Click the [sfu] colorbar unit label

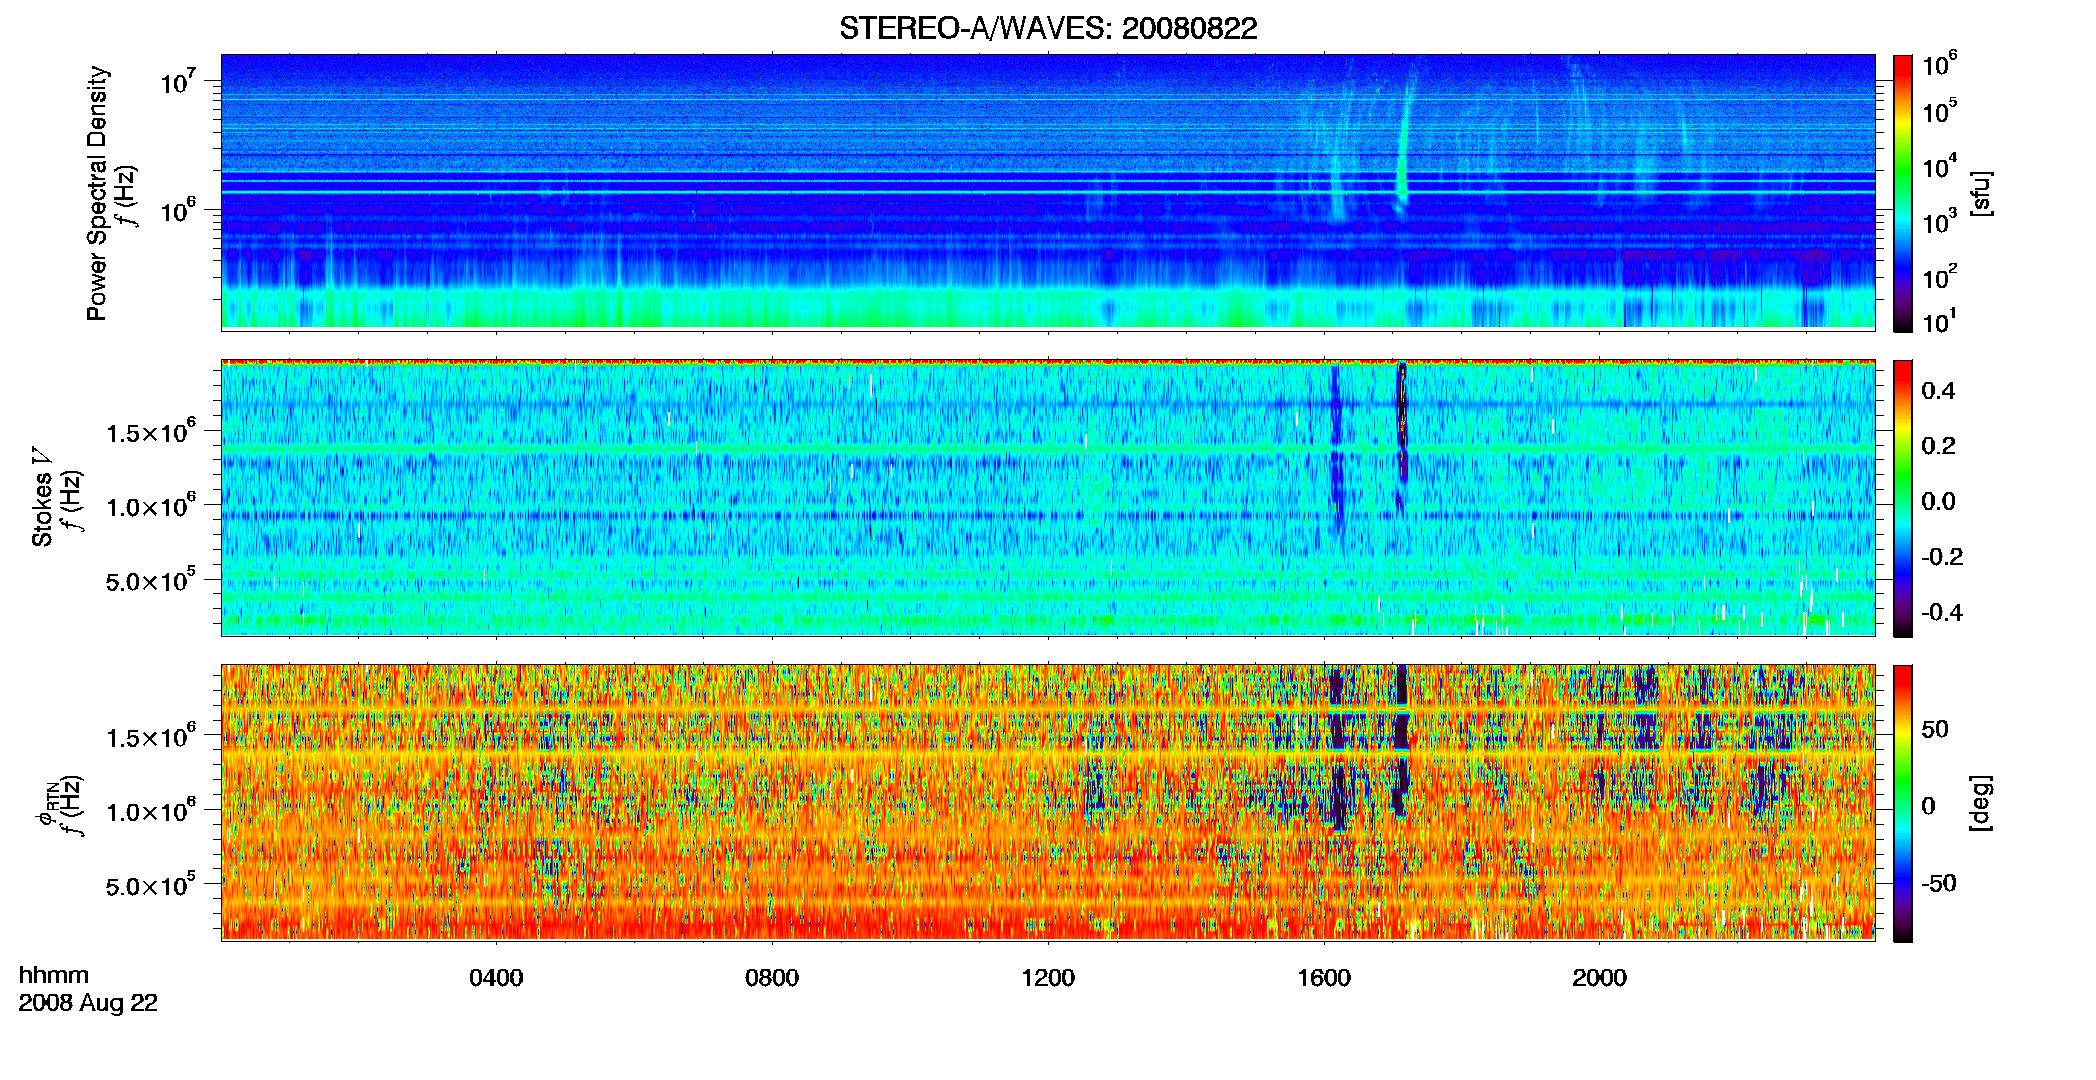coord(1981,194)
